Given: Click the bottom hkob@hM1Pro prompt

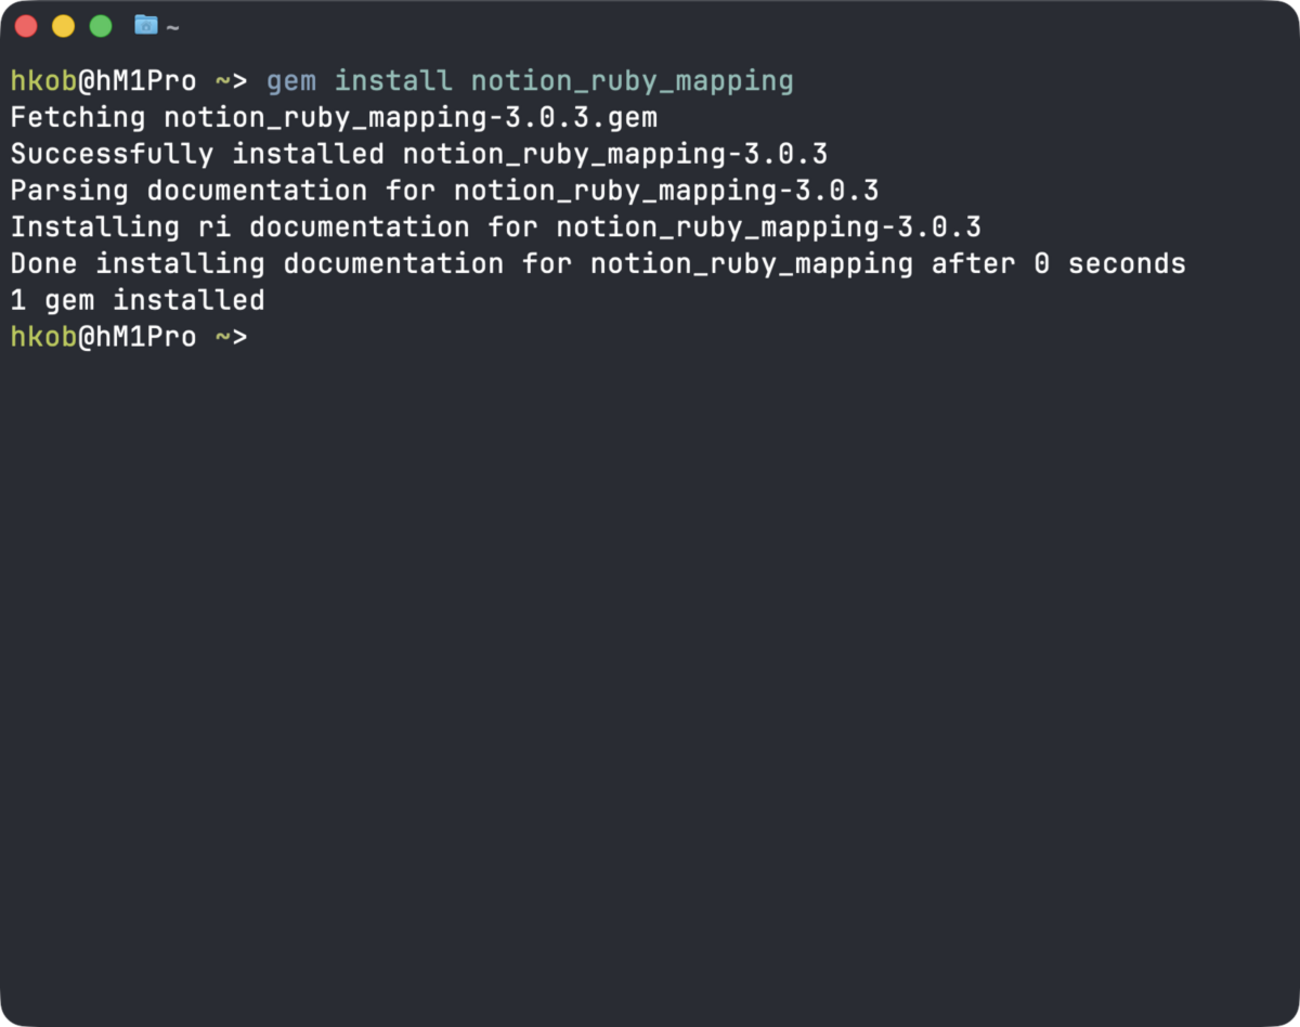Looking at the screenshot, I should point(103,337).
